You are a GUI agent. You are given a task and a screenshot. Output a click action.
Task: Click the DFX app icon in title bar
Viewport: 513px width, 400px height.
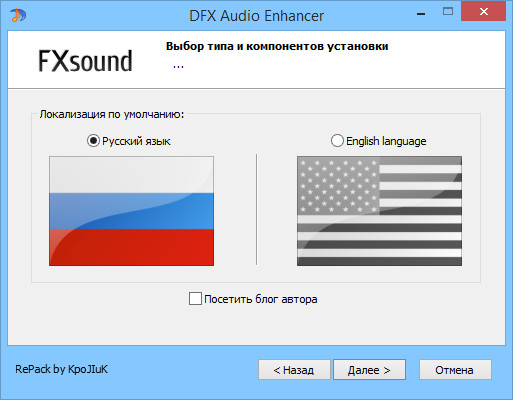tap(18, 15)
